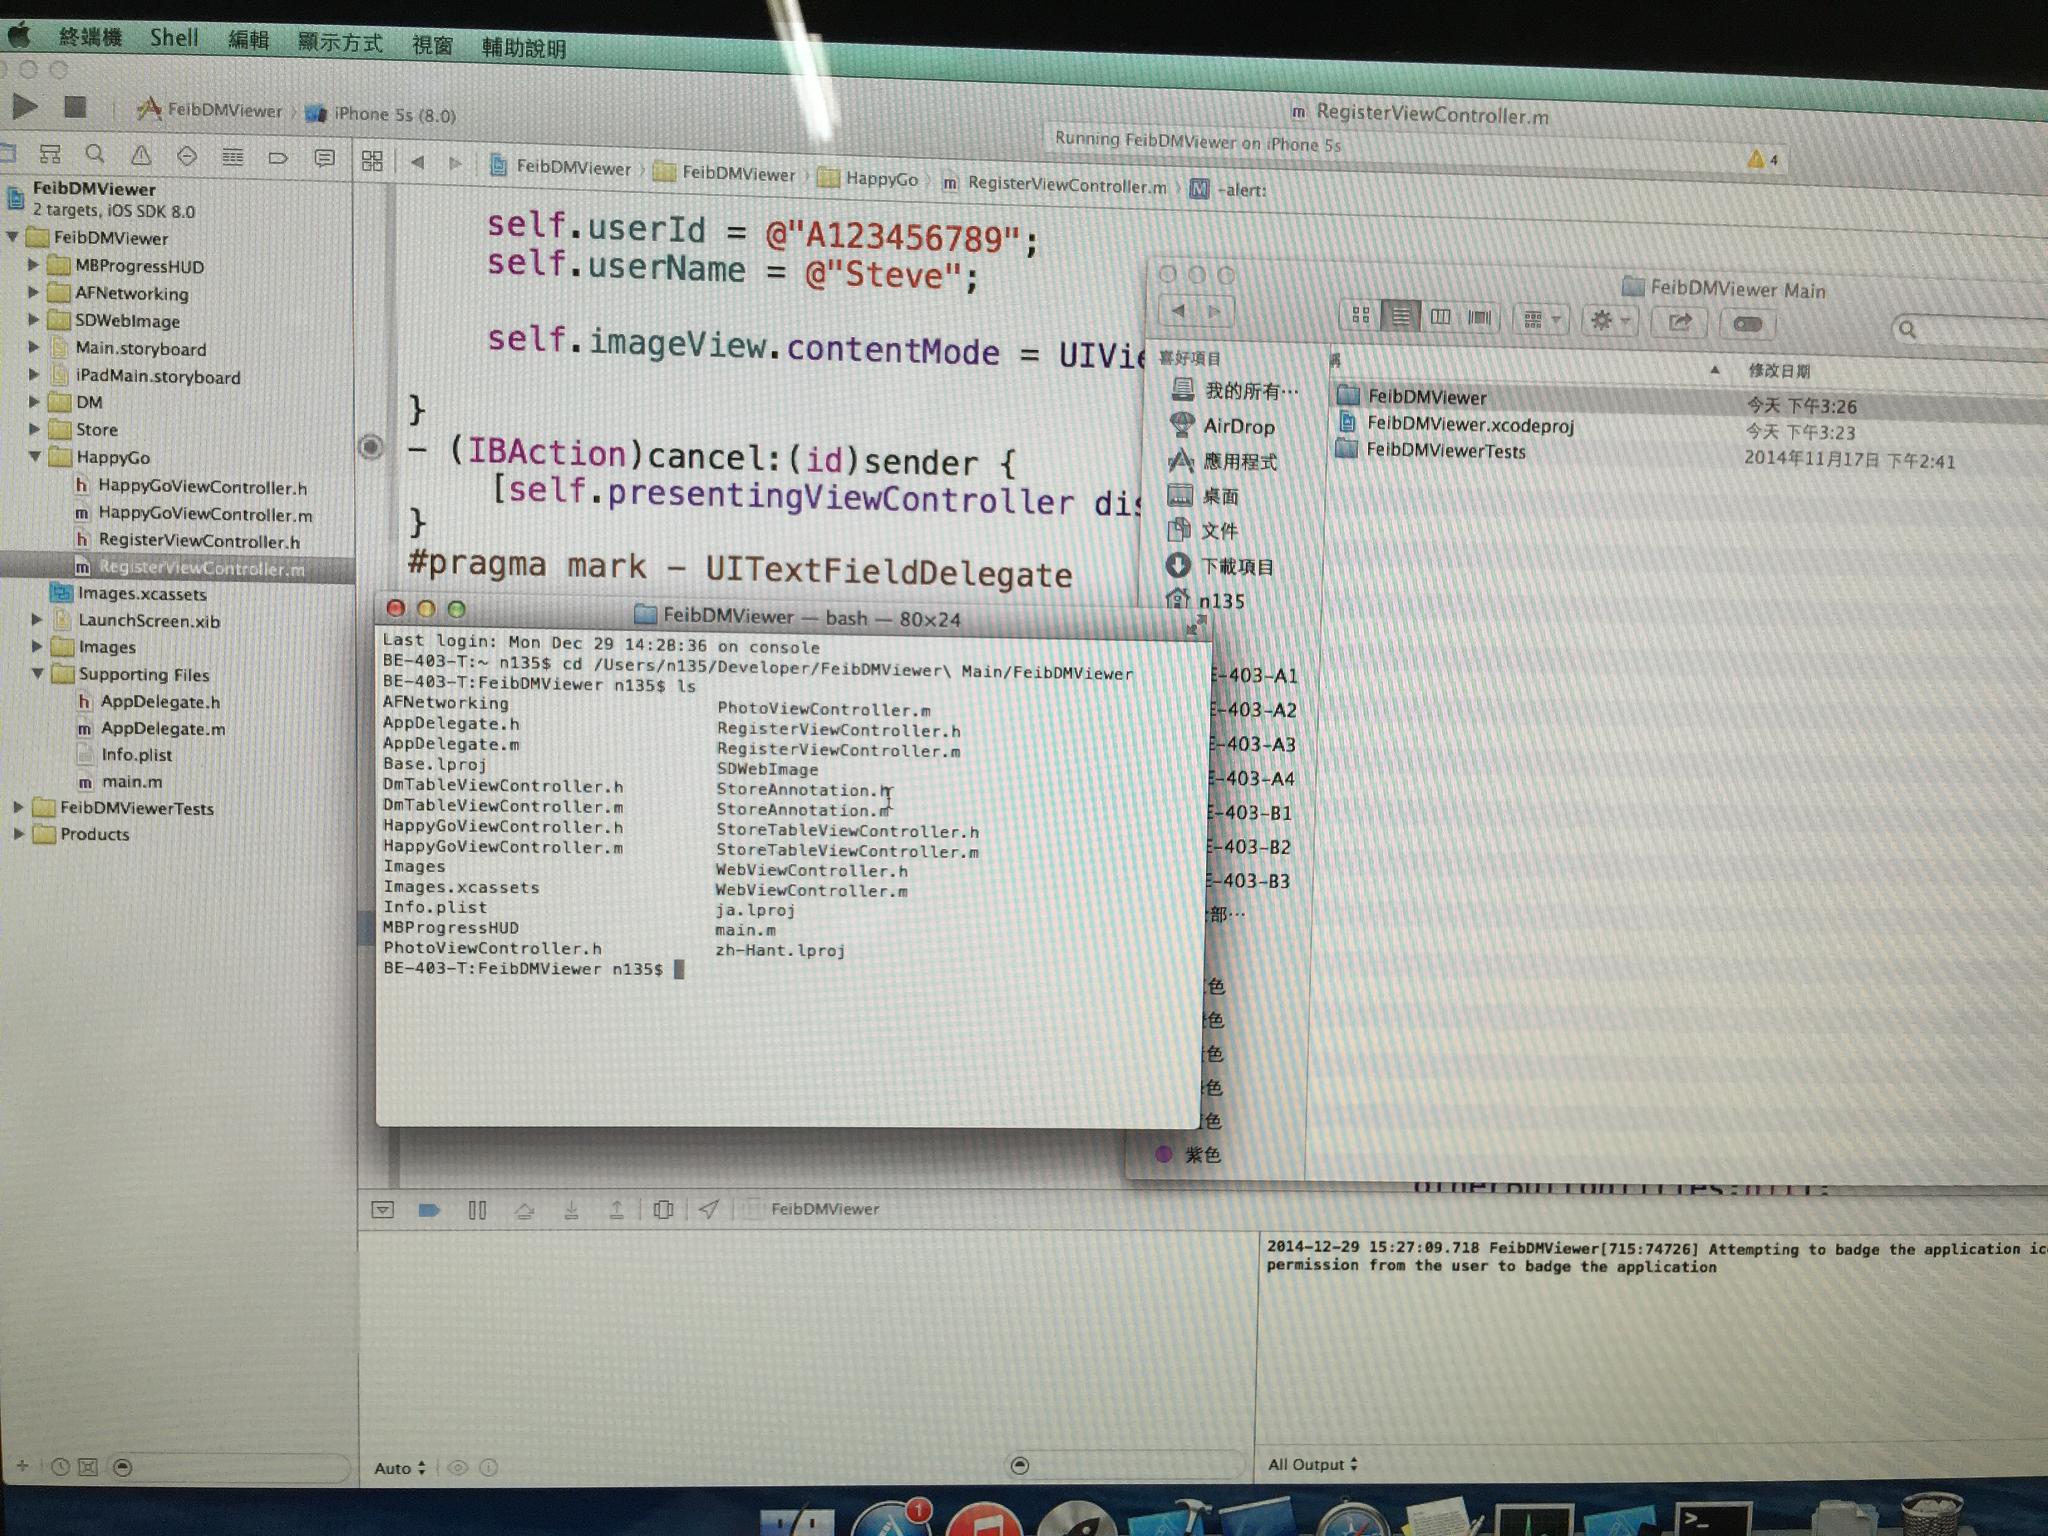Select 下載項目 in Finder sidebar
This screenshot has height=1536, width=2048.
click(x=1221, y=566)
